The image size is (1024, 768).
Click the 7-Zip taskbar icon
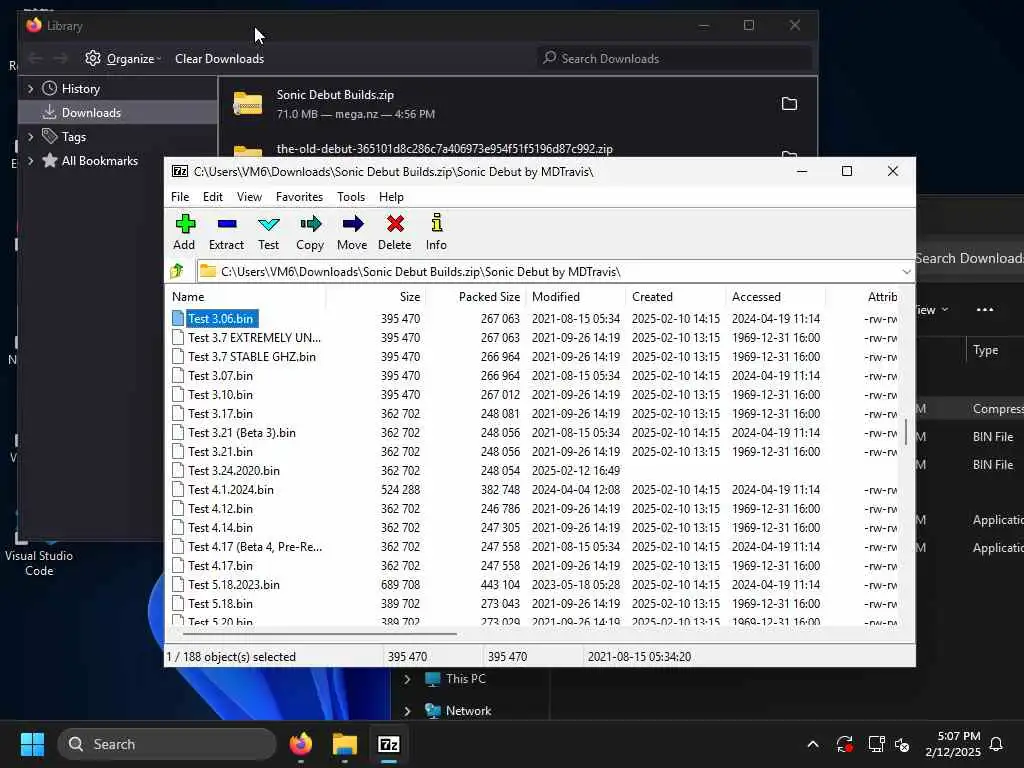pyautogui.click(x=389, y=744)
